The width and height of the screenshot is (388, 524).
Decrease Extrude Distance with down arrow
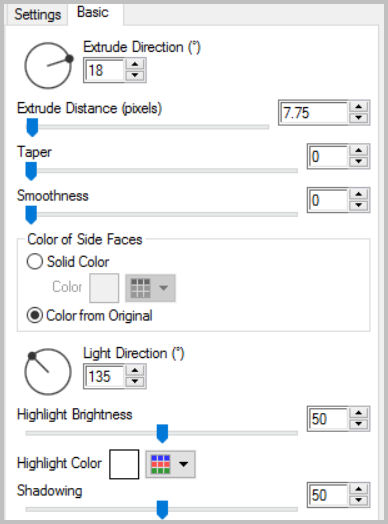359,118
